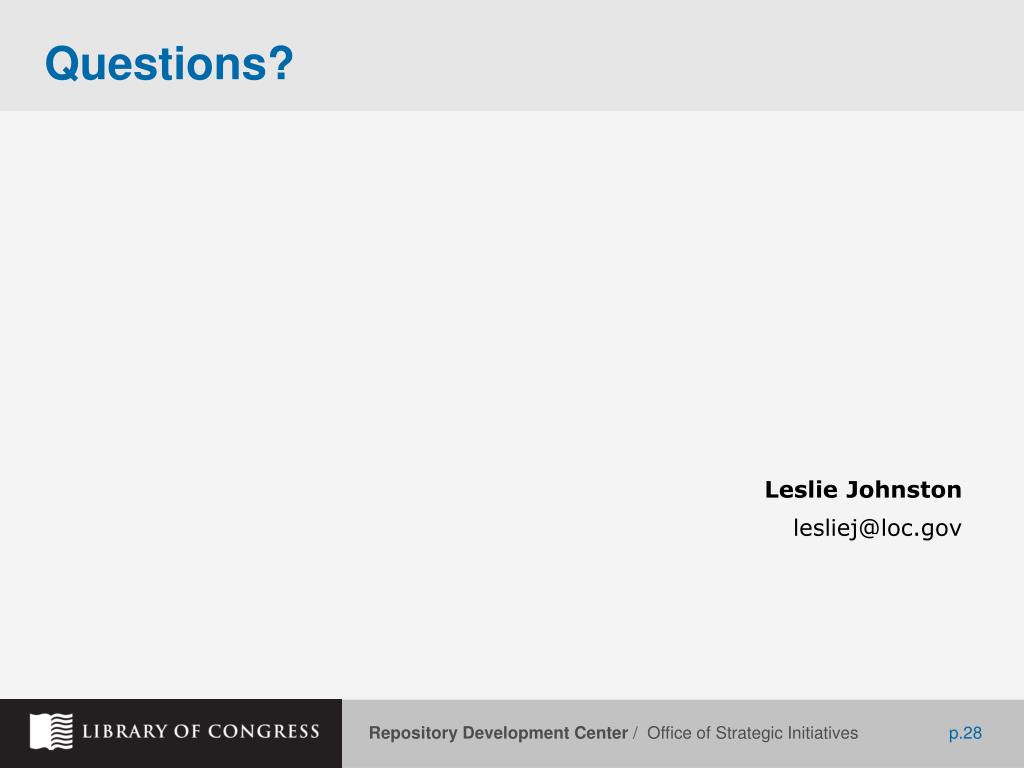Select the 'Questions?' slide title
Image resolution: width=1024 pixels, height=768 pixels.
point(169,64)
